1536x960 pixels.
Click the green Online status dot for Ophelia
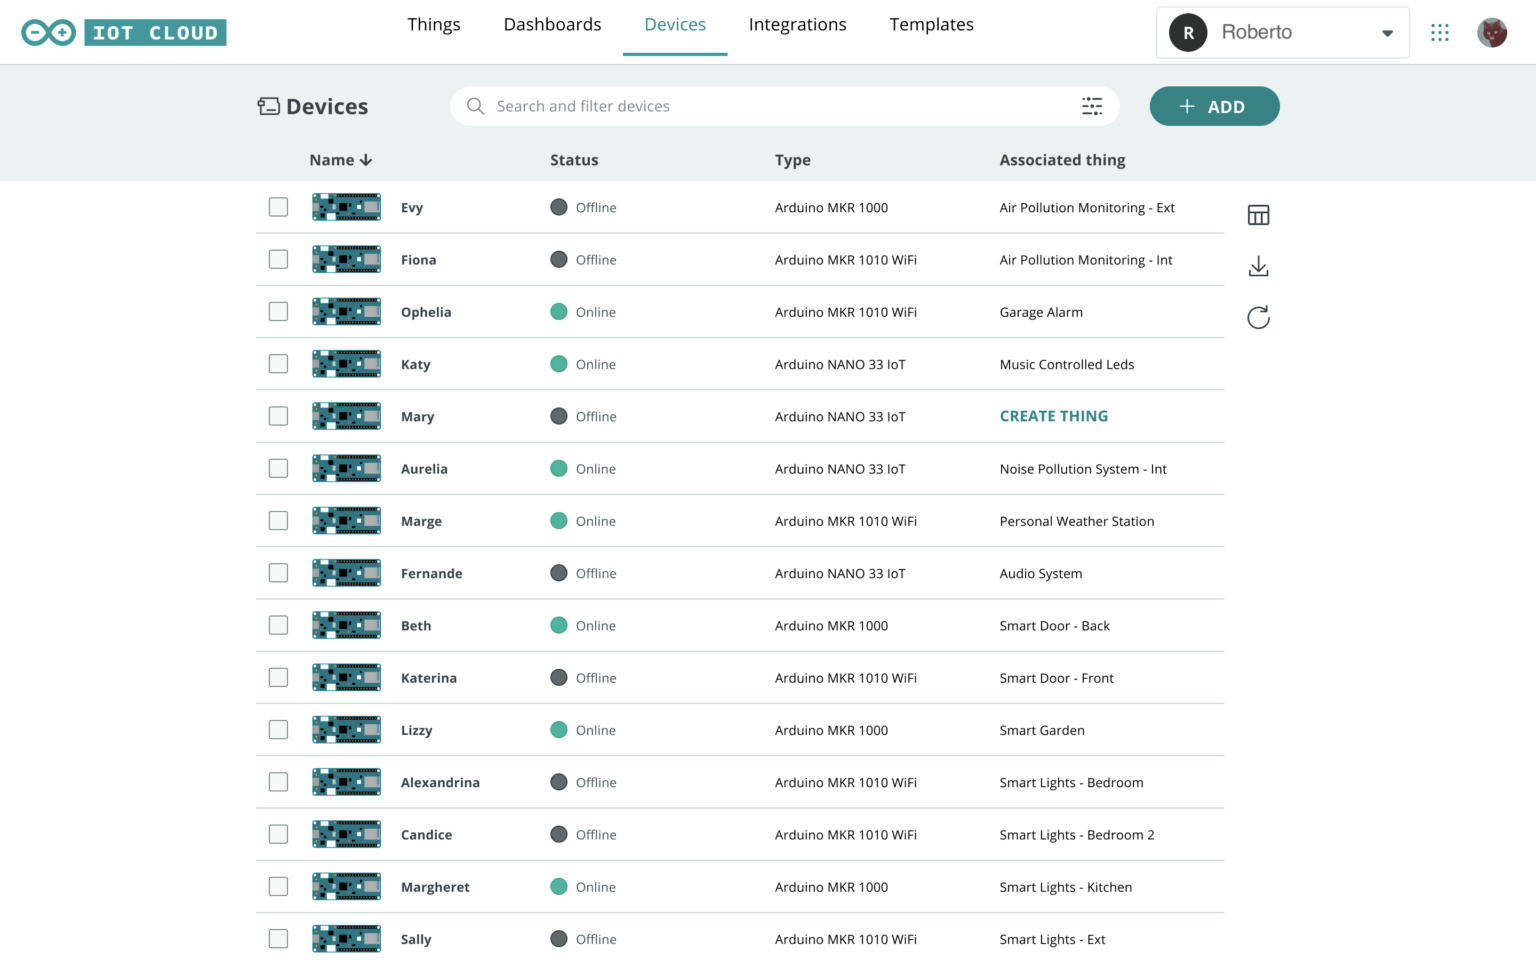coord(559,311)
